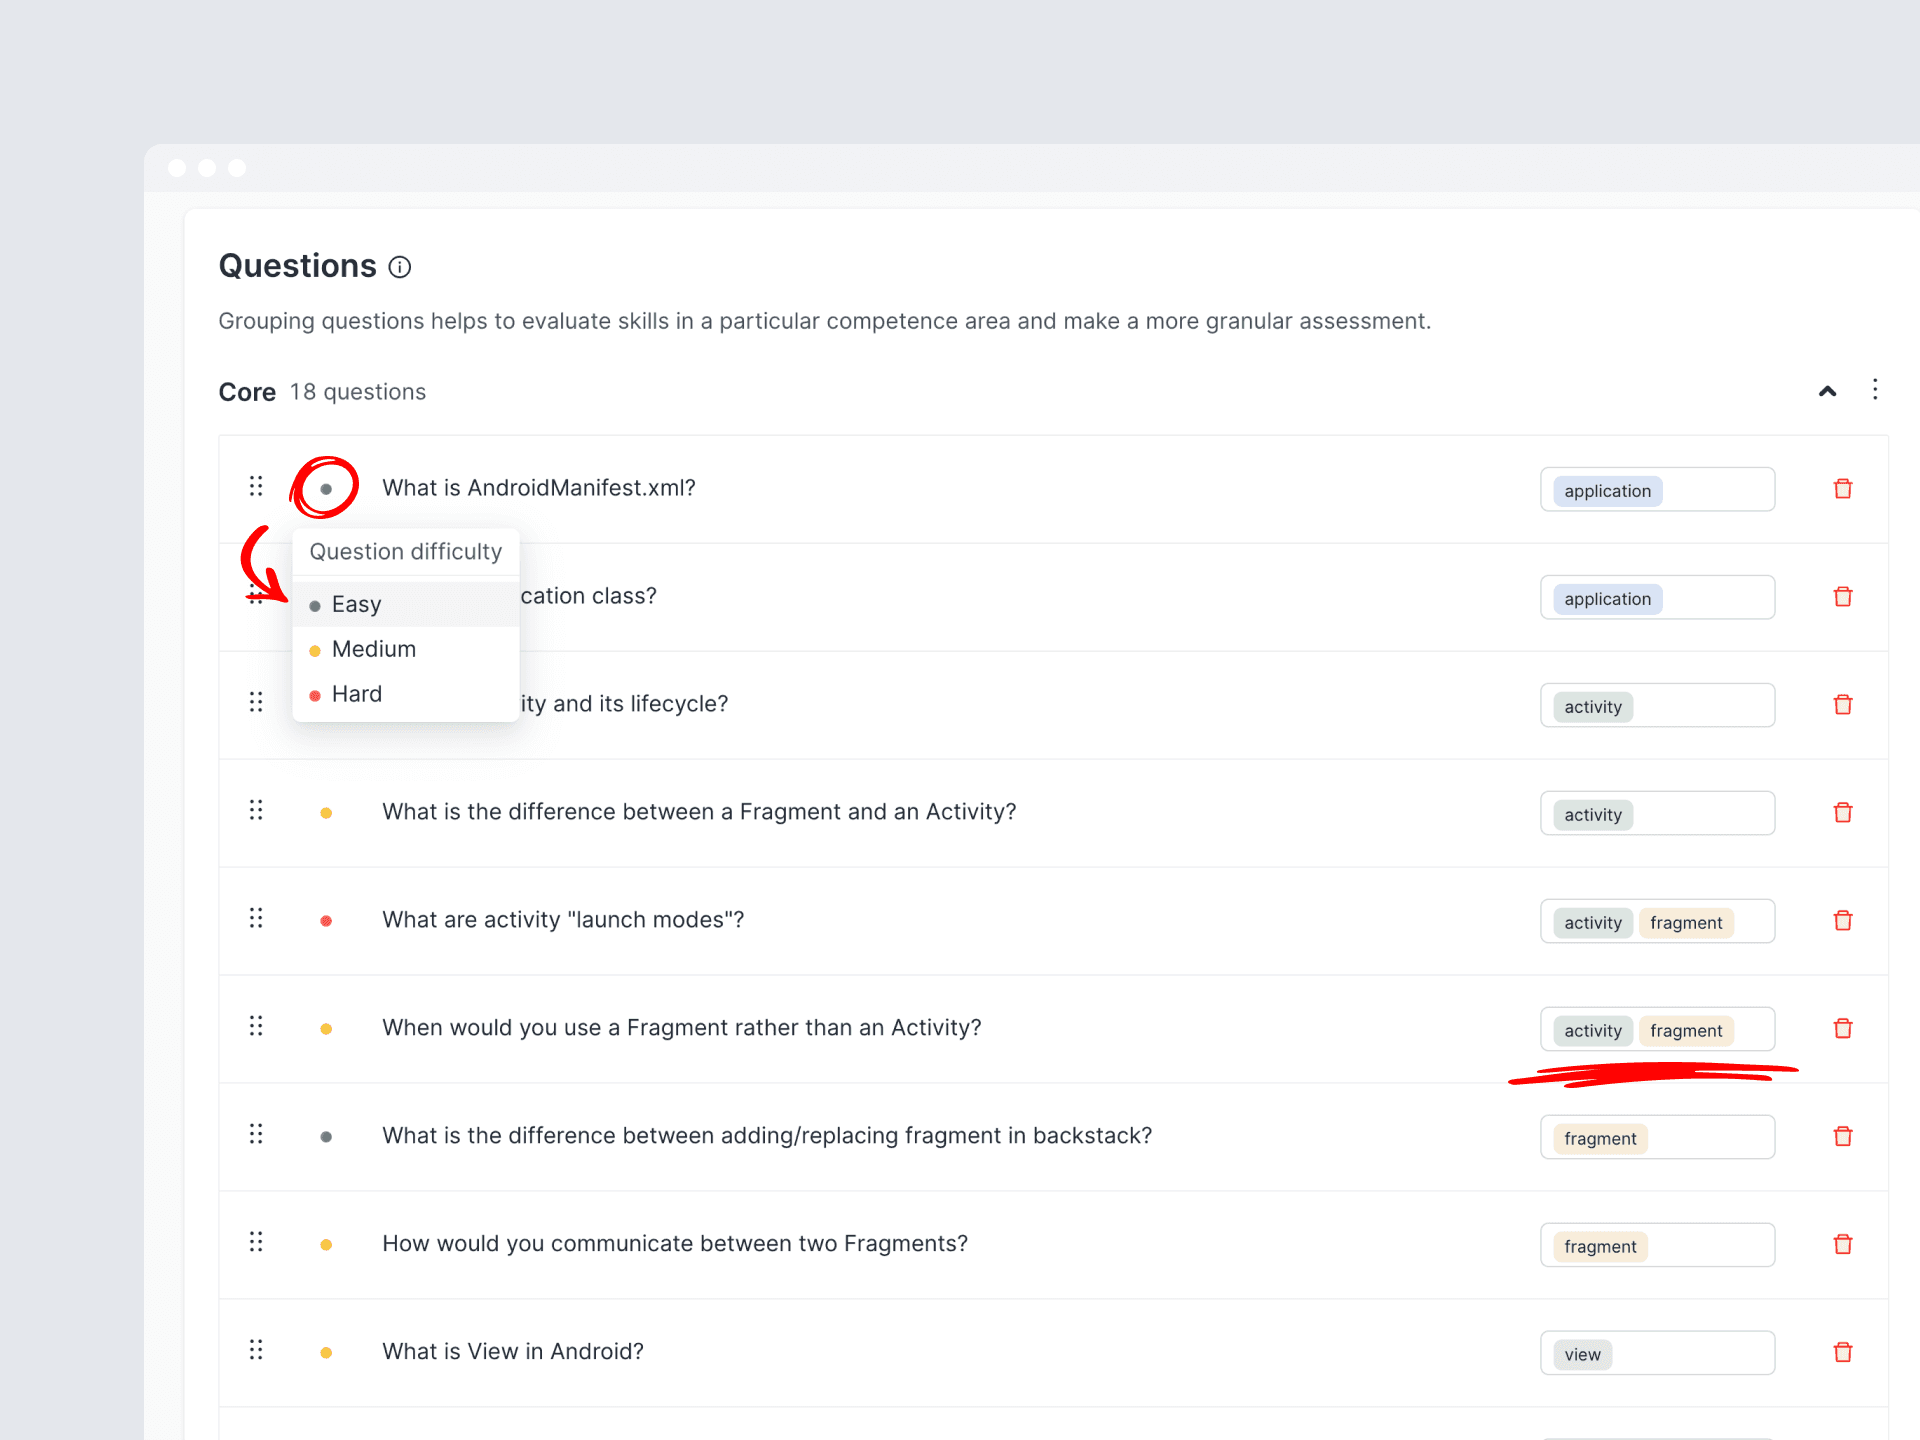Open difficulty dot for backstack question
This screenshot has width=1920, height=1440.
click(x=326, y=1137)
